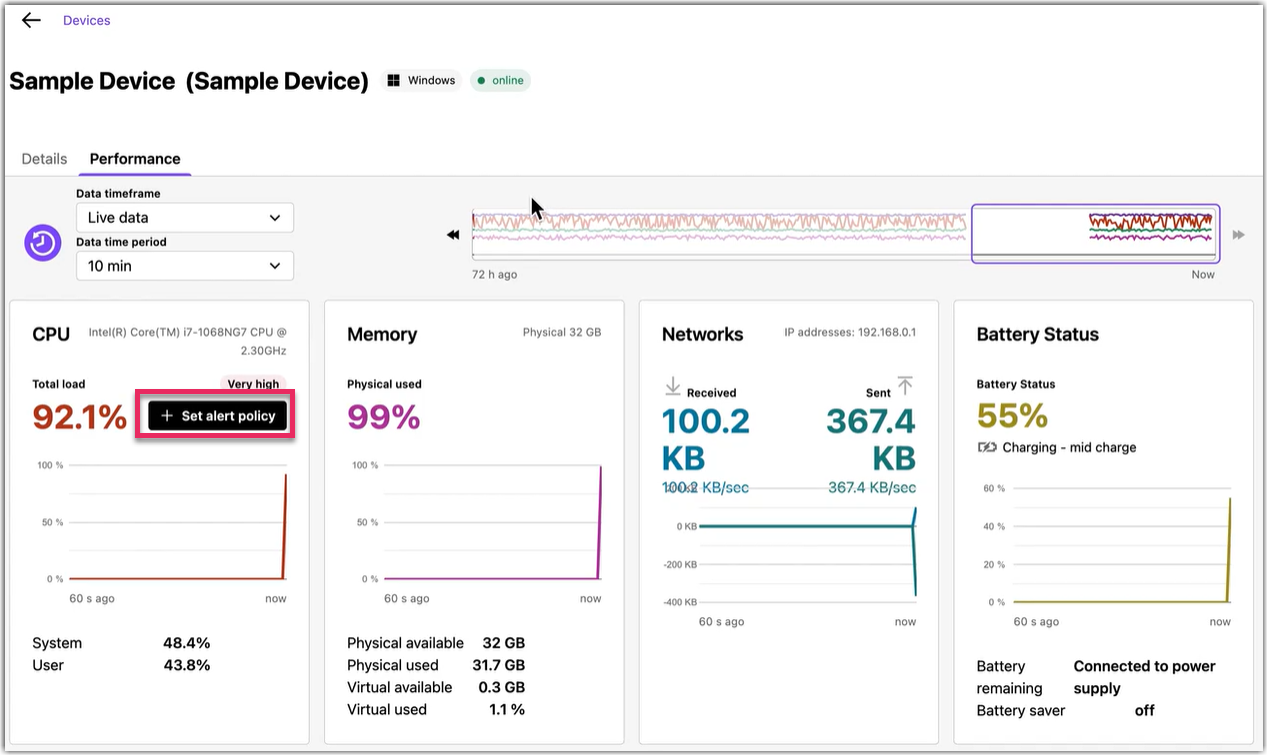The height and width of the screenshot is (756, 1268).
Task: Click the Set alert policy button
Action: click(218, 416)
